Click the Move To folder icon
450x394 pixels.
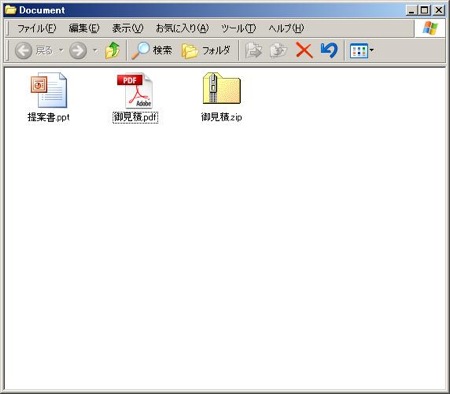(254, 51)
